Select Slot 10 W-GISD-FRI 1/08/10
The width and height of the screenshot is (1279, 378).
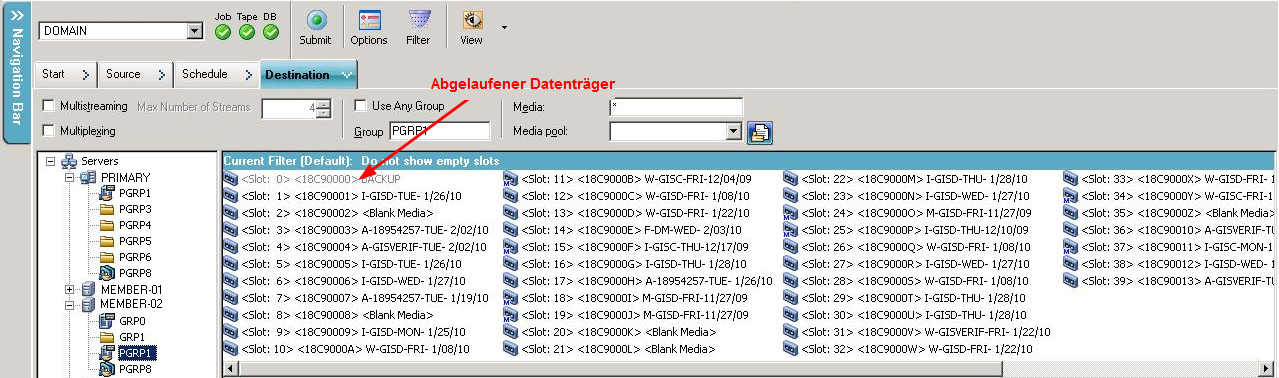coord(355,349)
